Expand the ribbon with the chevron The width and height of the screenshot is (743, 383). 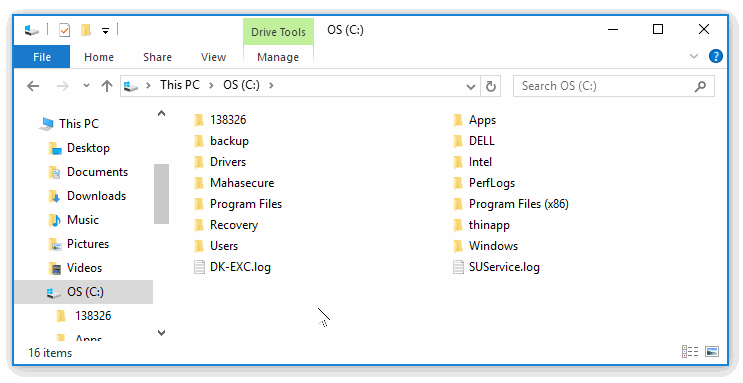694,56
